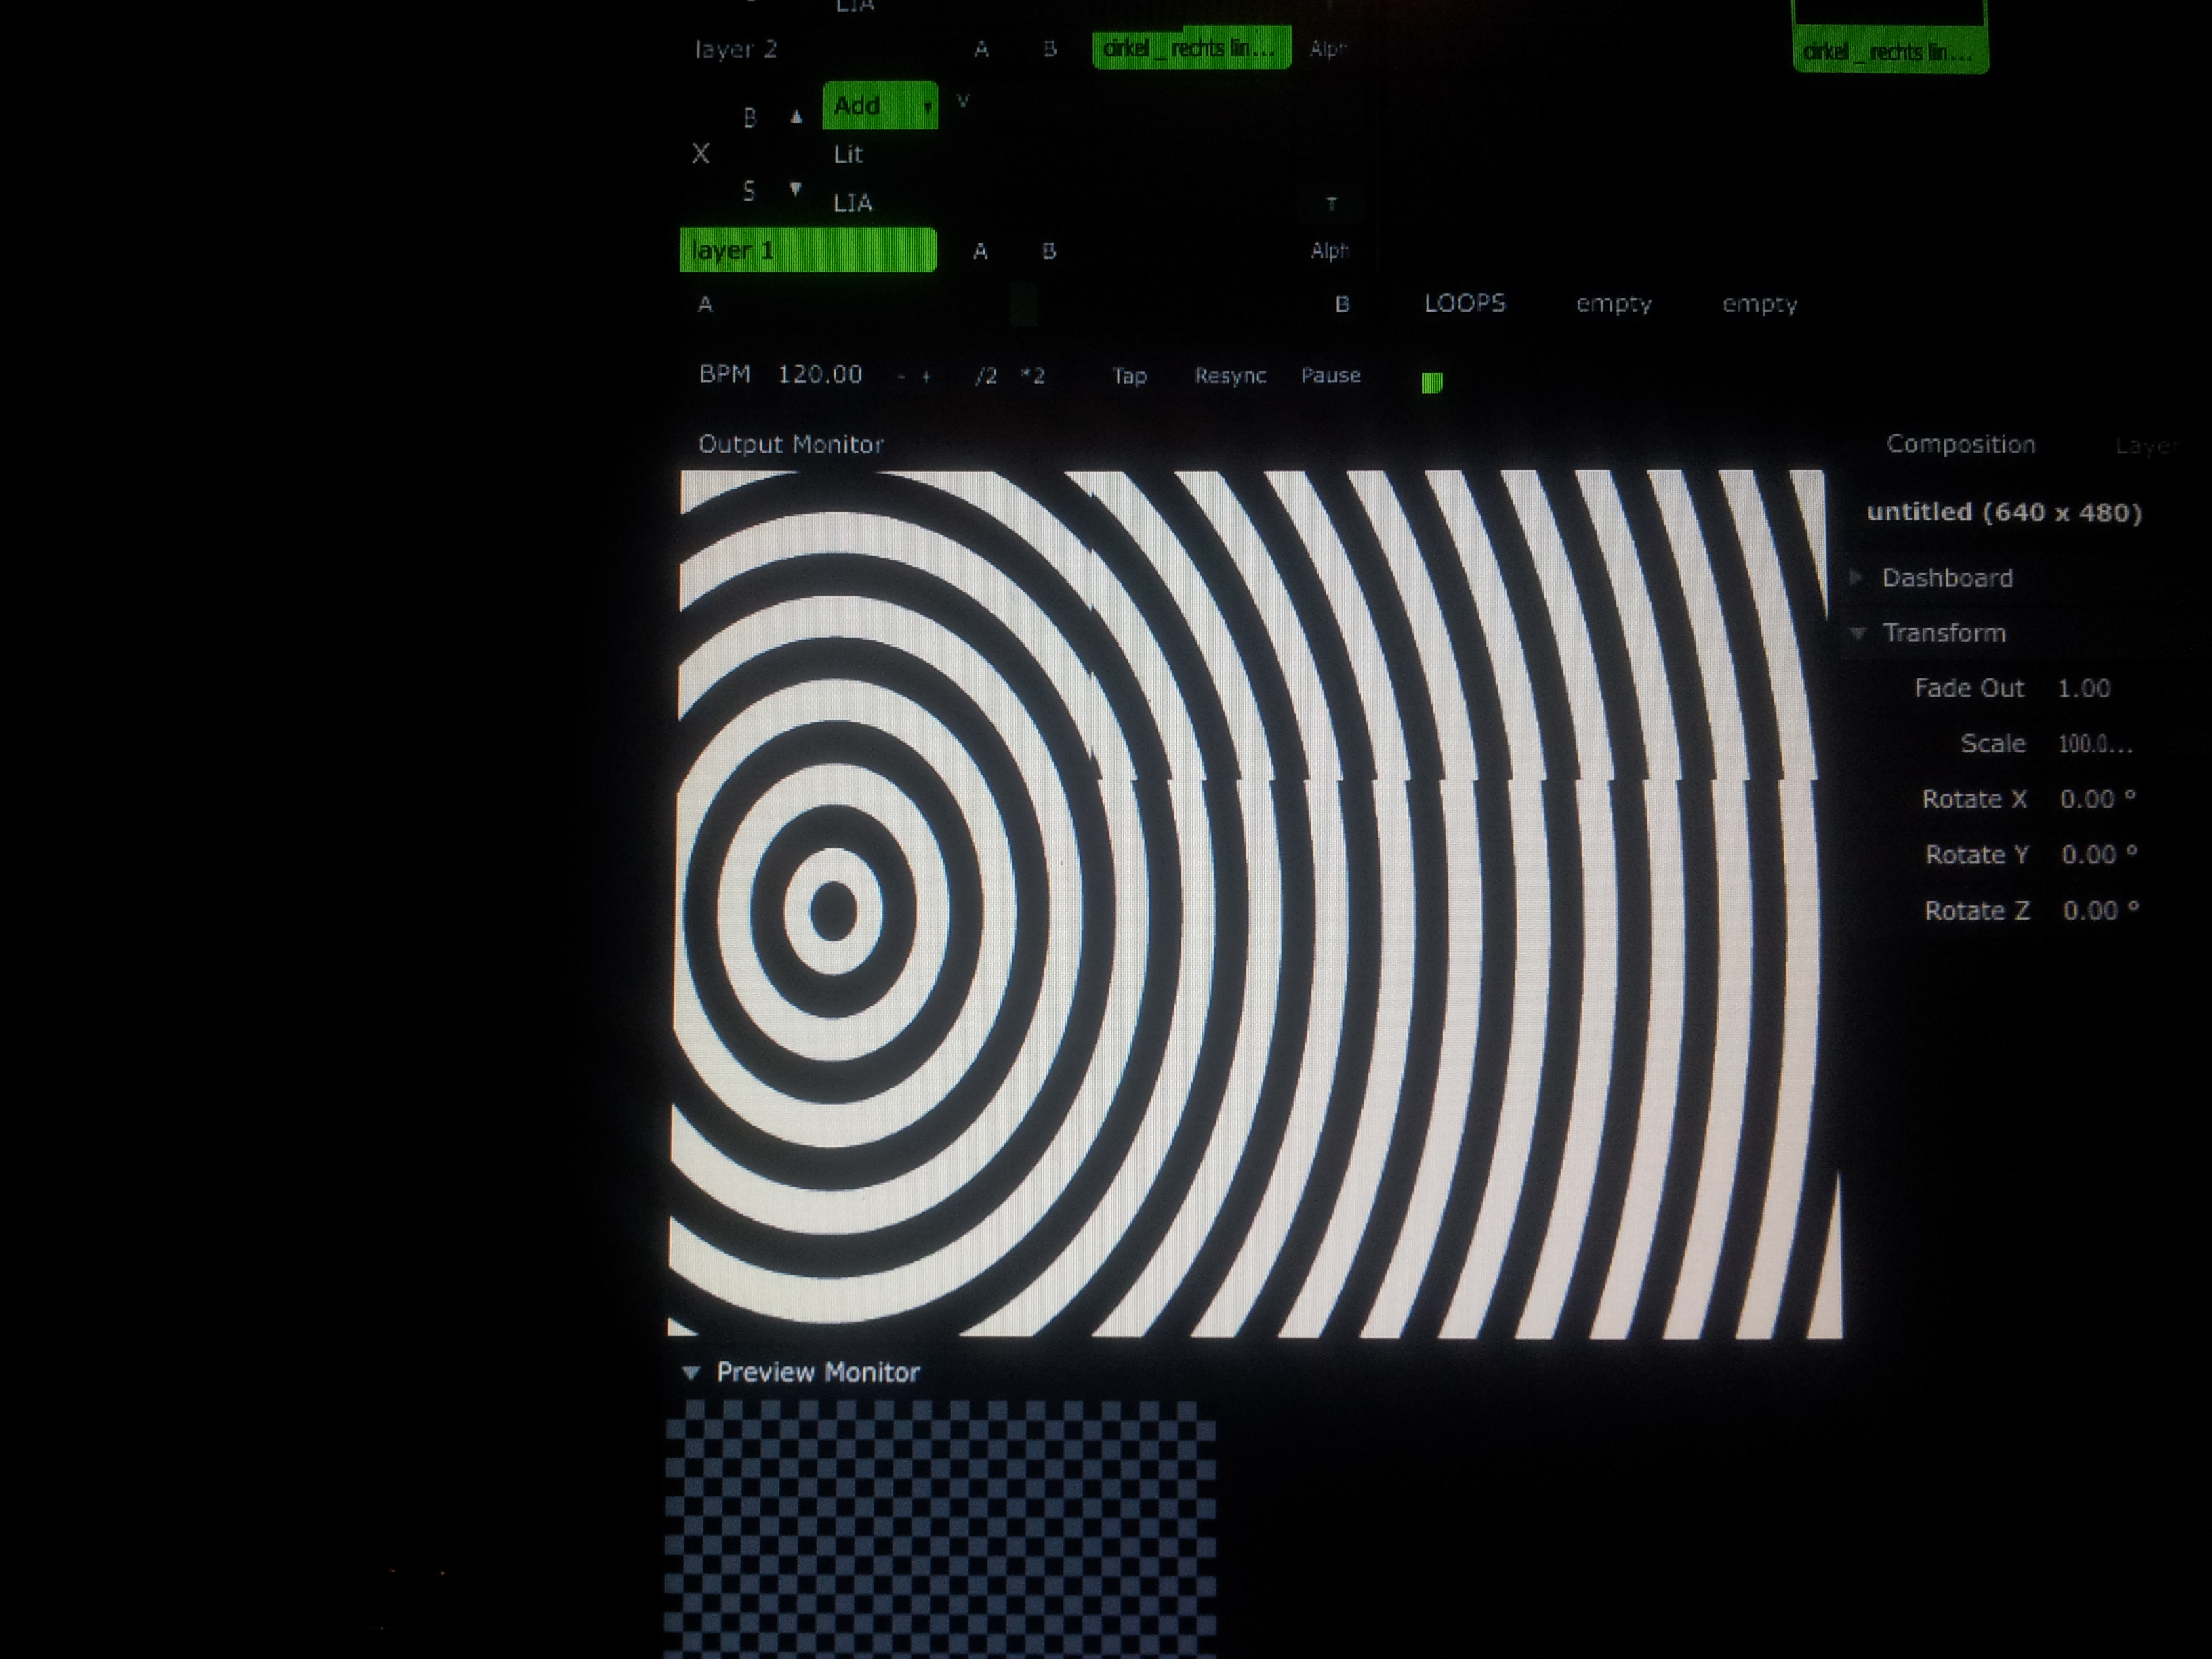Halve the BPM with /2
2212x1659 pixels.
tap(986, 376)
